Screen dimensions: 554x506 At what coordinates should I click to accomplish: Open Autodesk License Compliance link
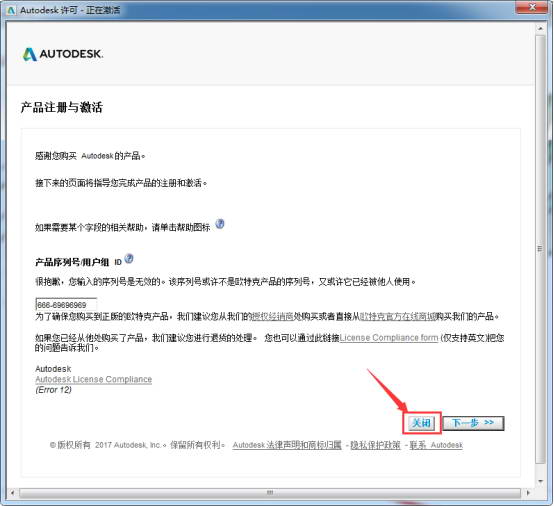pyautogui.click(x=94, y=379)
